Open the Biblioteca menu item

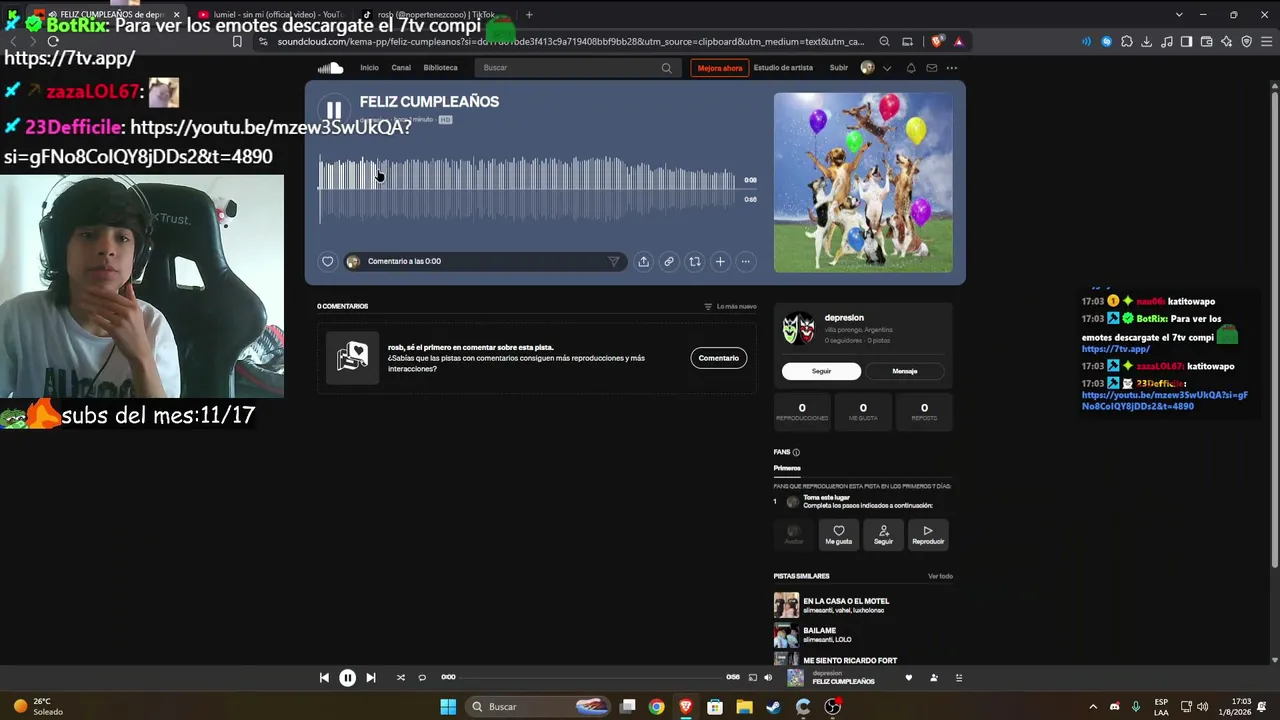point(440,68)
